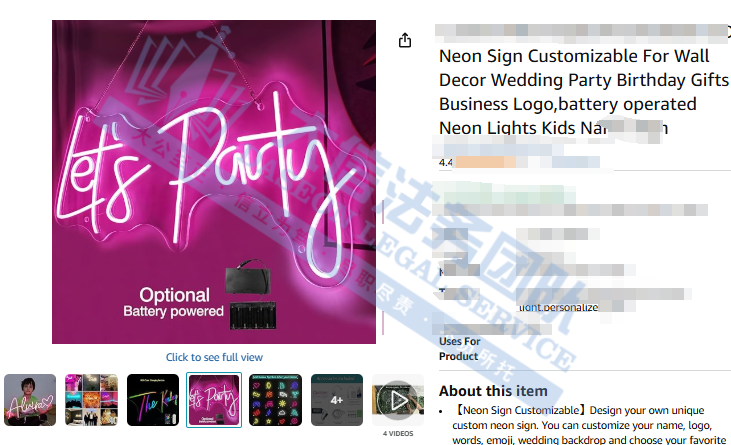Screen dimensions: 731x445
Task: Open the 4+ more images thumbnail
Action: 337,400
